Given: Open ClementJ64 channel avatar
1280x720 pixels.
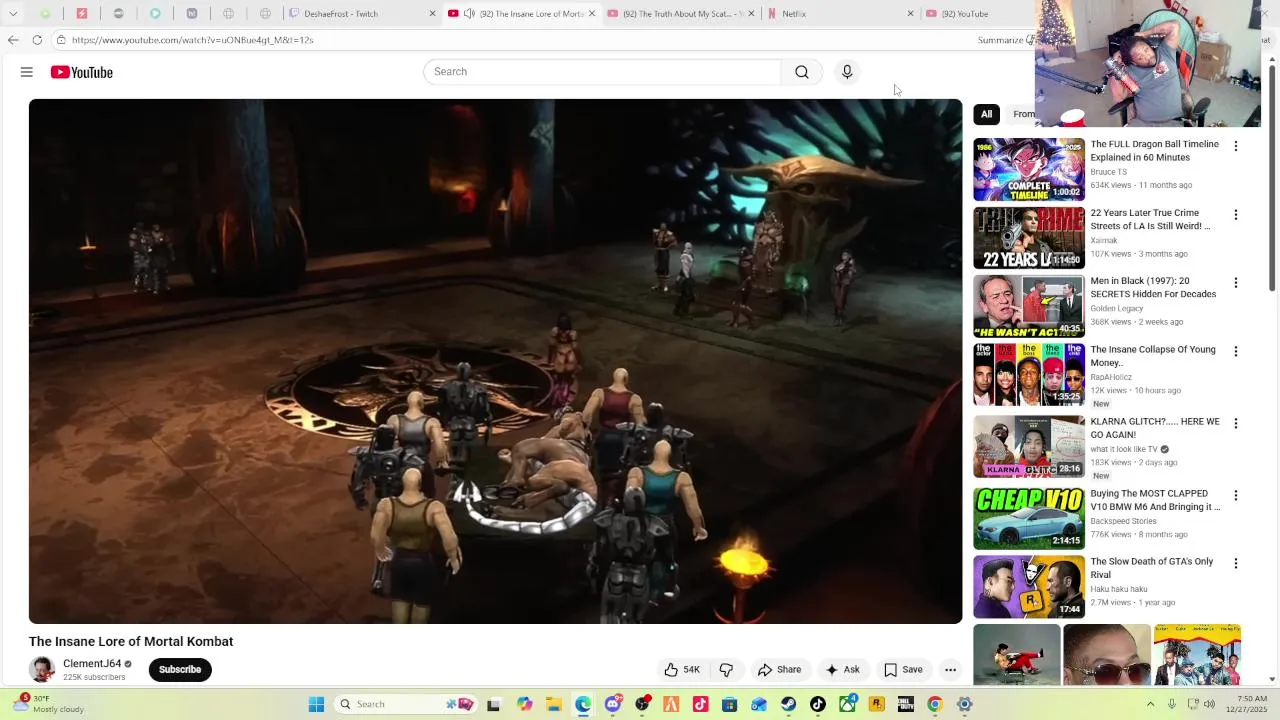Looking at the screenshot, I should 42,670.
